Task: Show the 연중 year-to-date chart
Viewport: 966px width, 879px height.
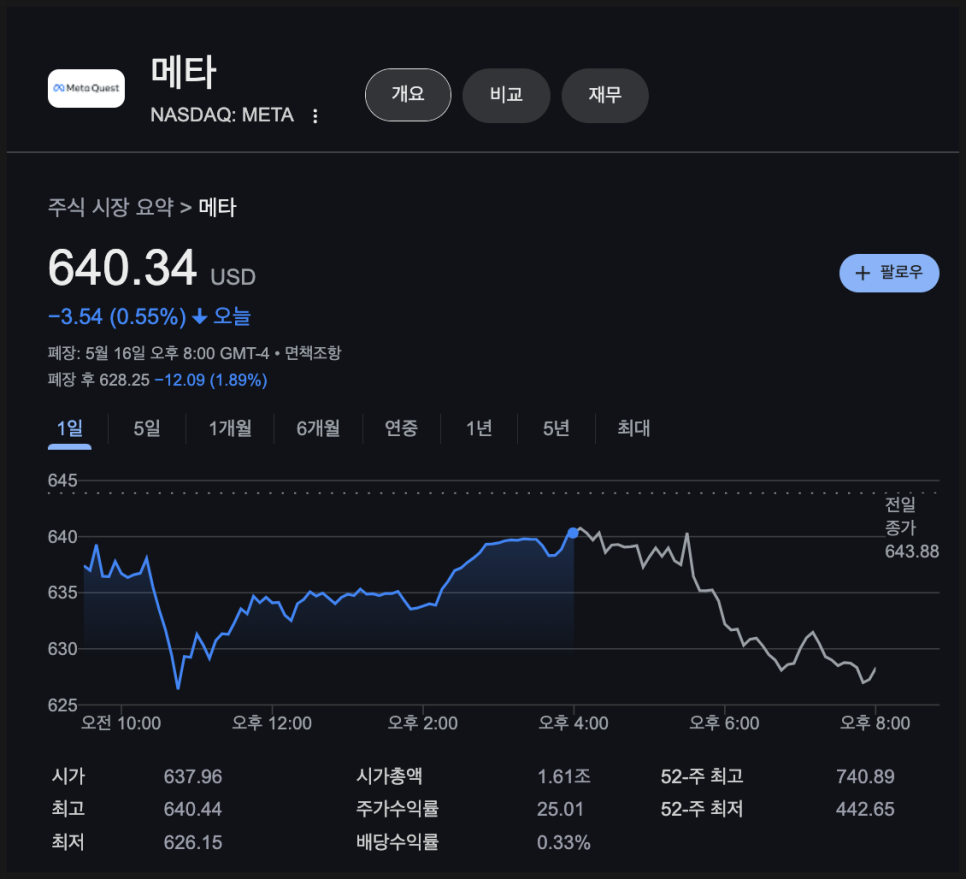Action: 401,428
